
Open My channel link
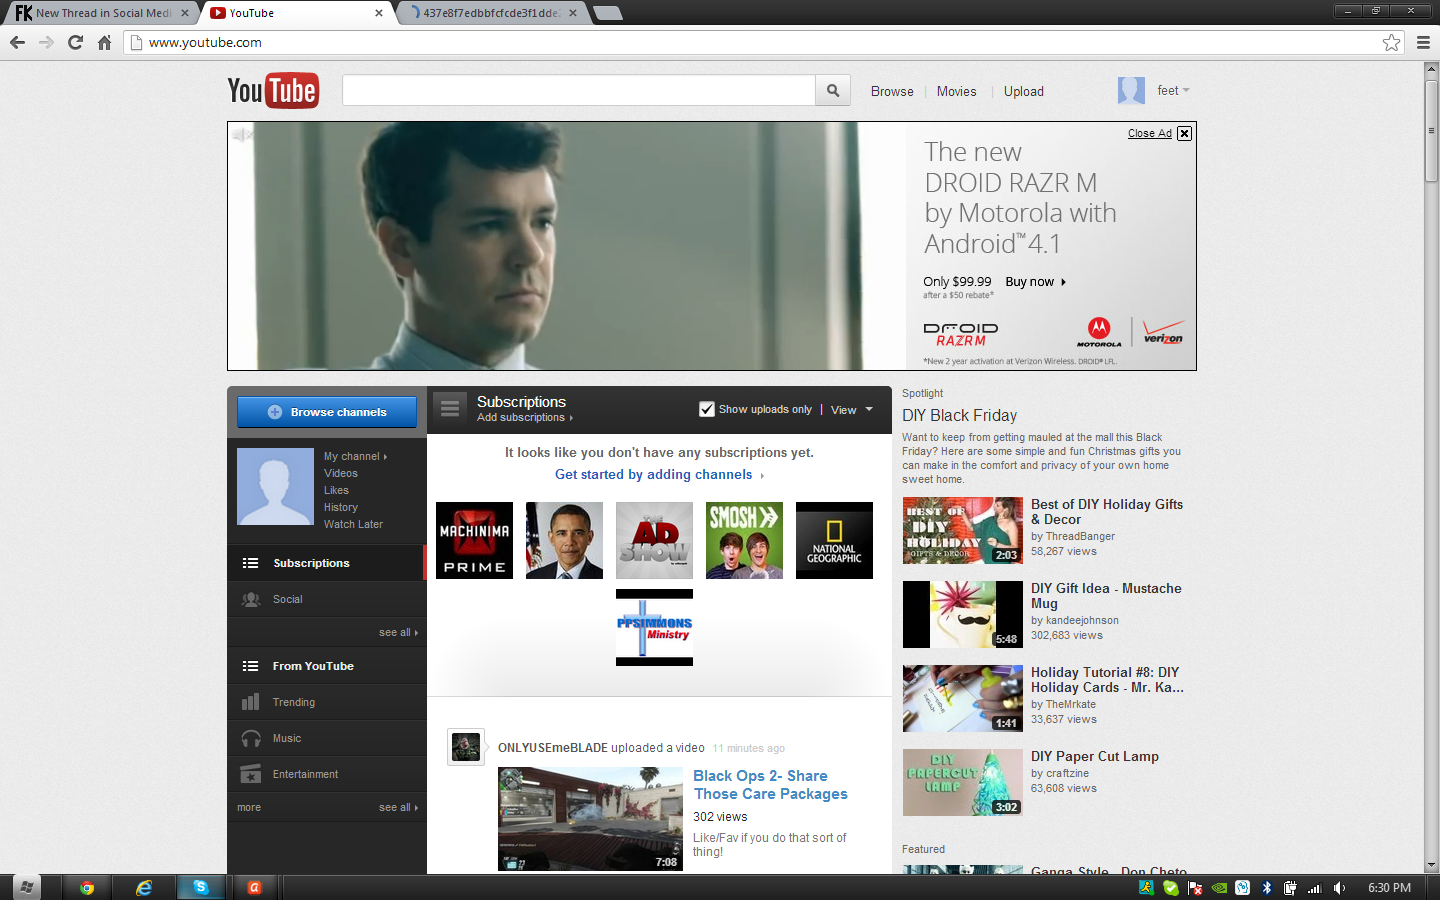click(x=355, y=456)
